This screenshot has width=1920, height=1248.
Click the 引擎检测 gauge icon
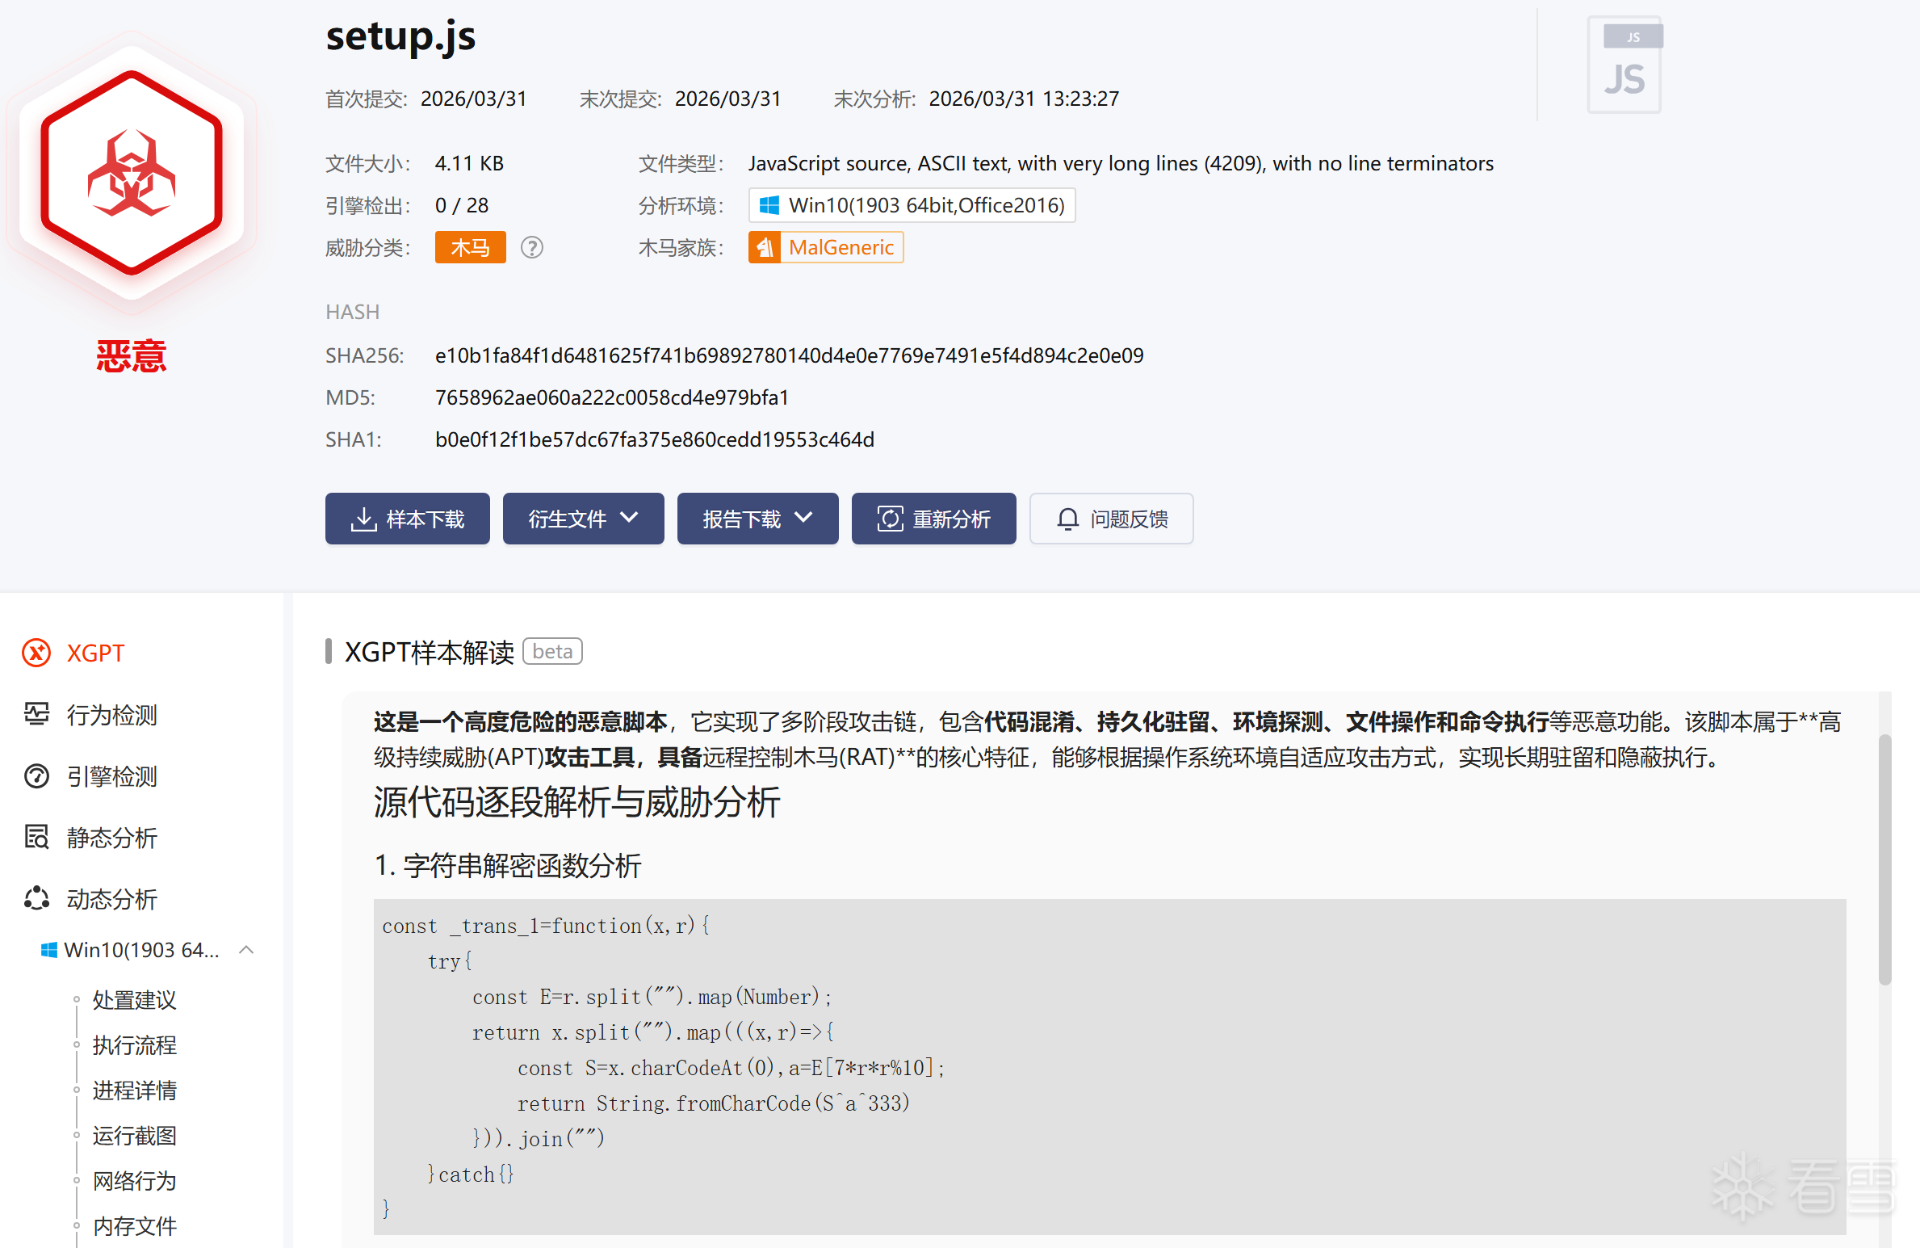pos(37,776)
